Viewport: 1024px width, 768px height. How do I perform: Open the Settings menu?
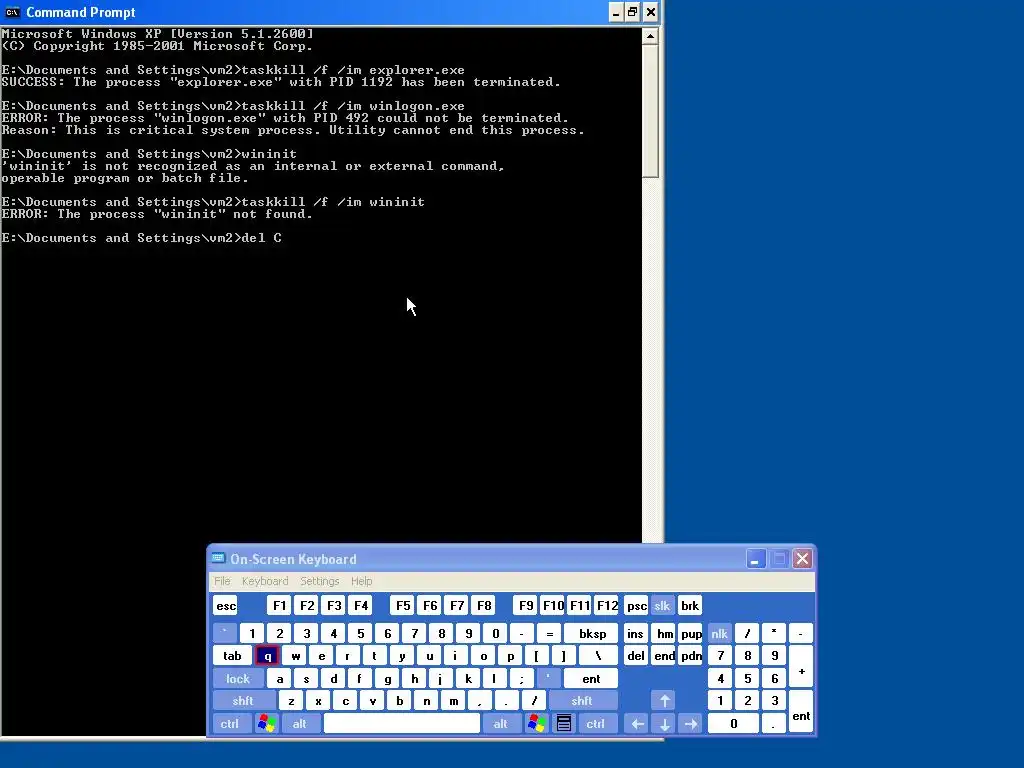coord(319,581)
